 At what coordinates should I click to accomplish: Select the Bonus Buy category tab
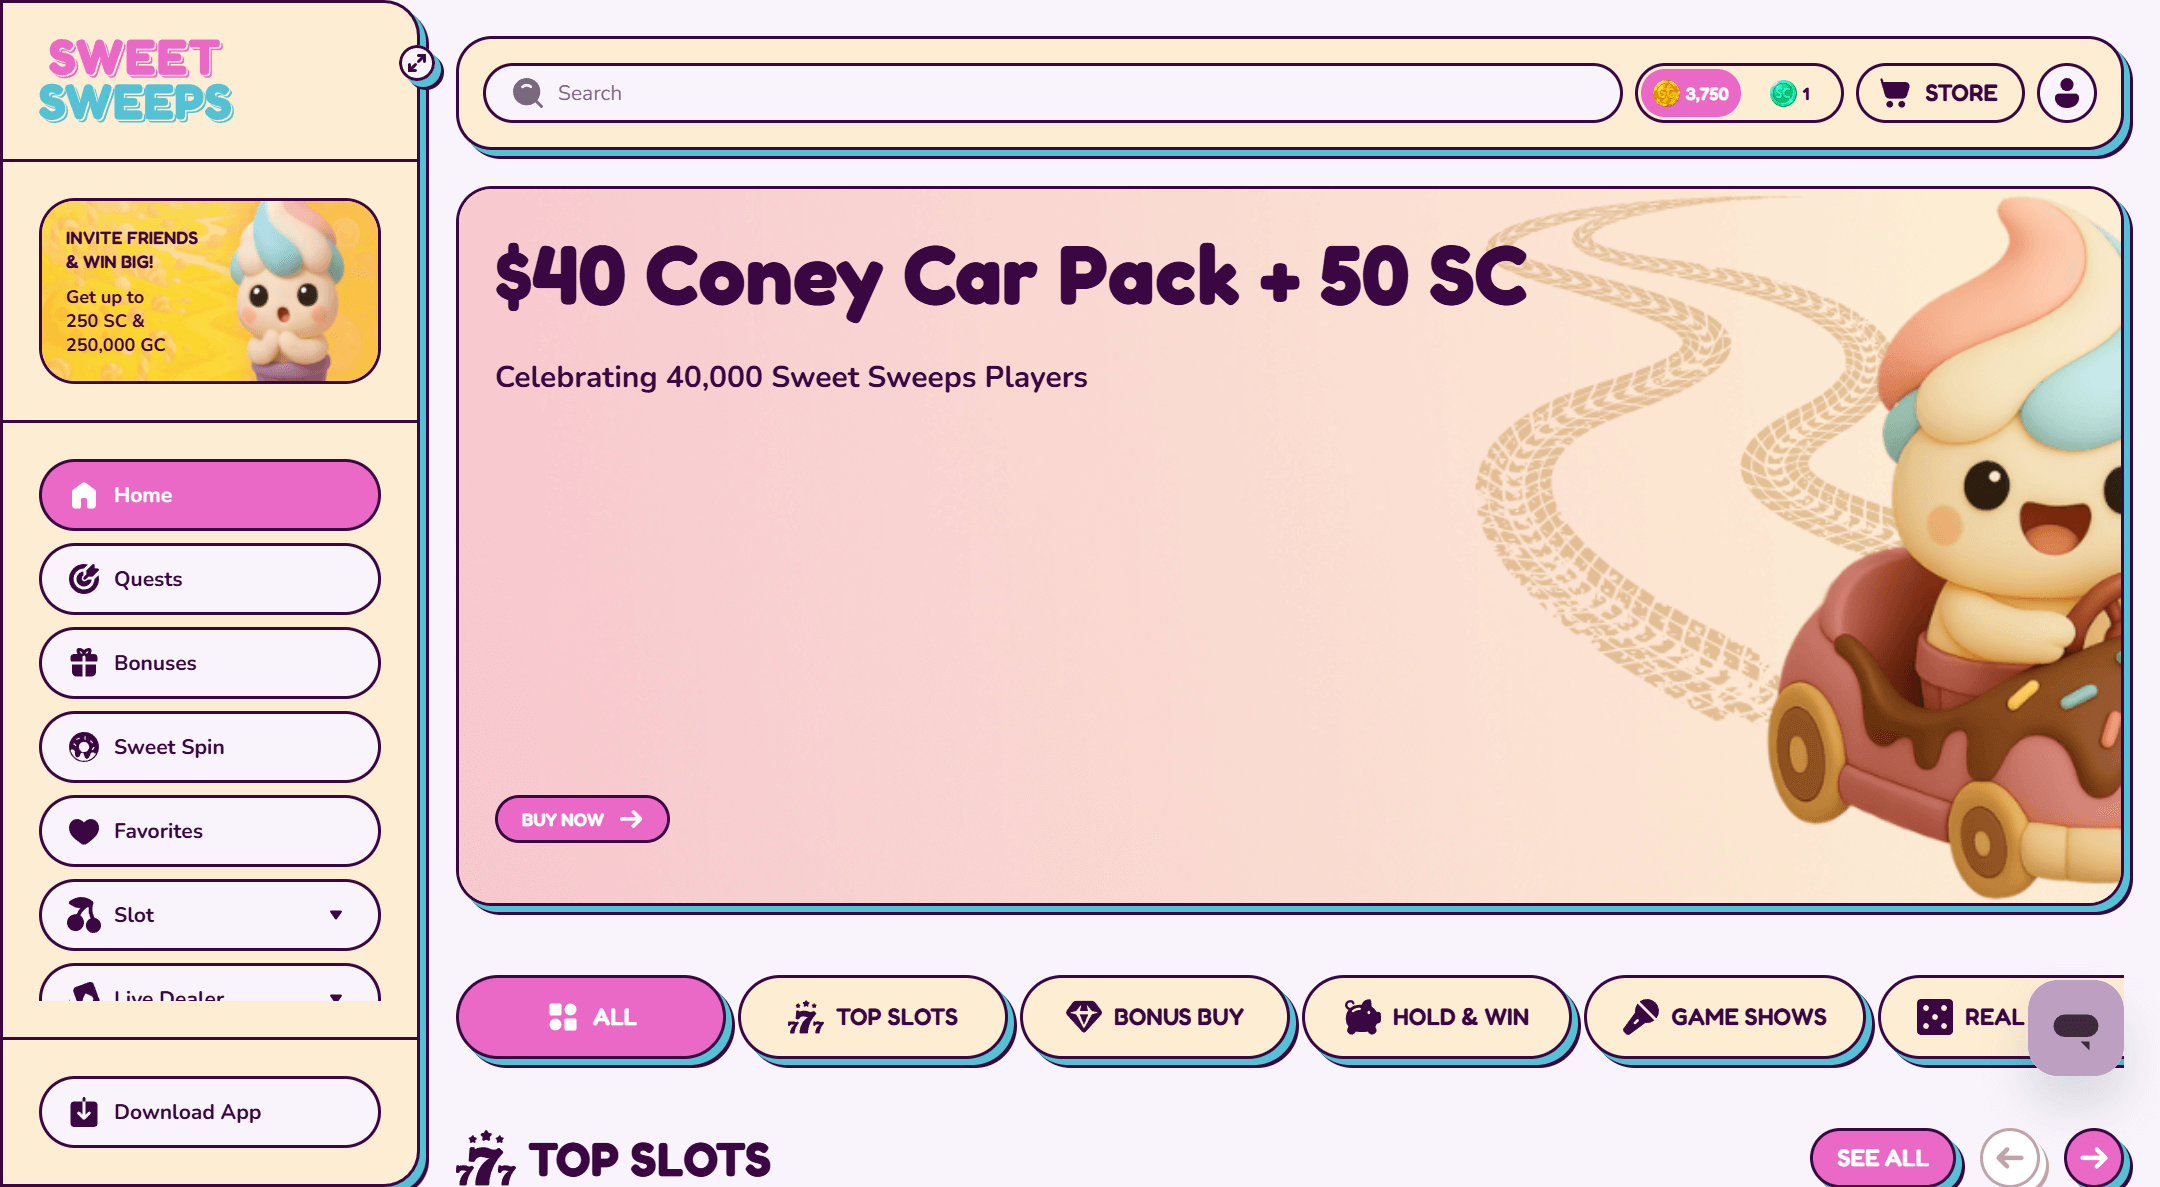click(1155, 1017)
